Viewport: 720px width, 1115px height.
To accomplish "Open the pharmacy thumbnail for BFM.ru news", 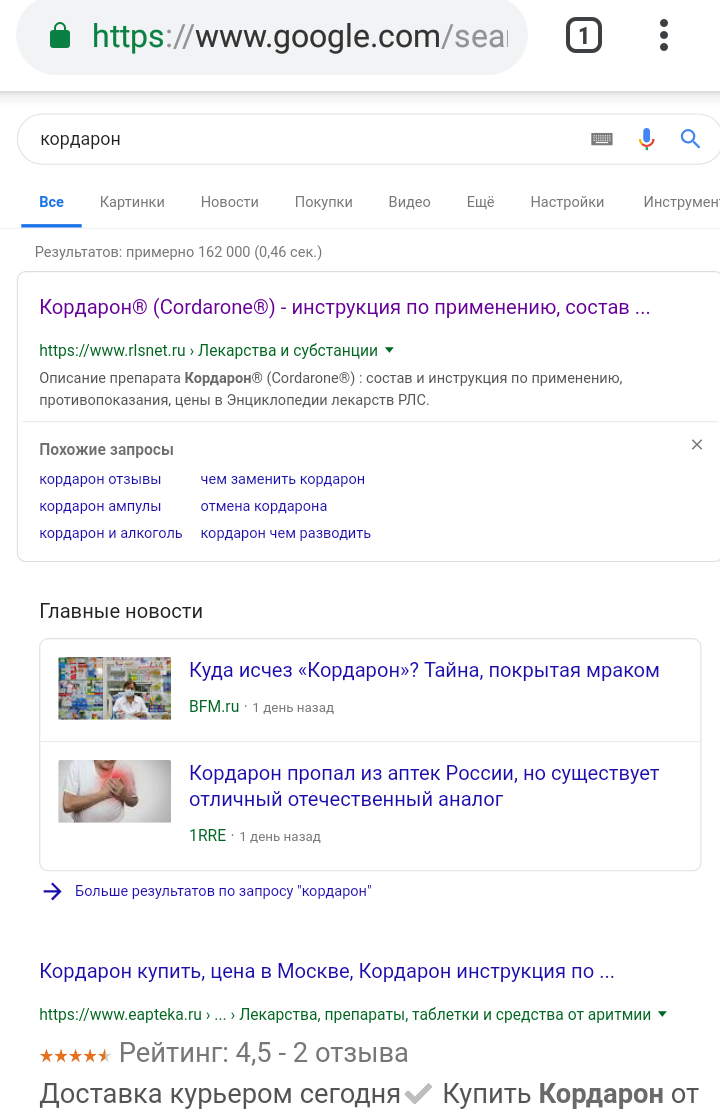I will [114, 688].
